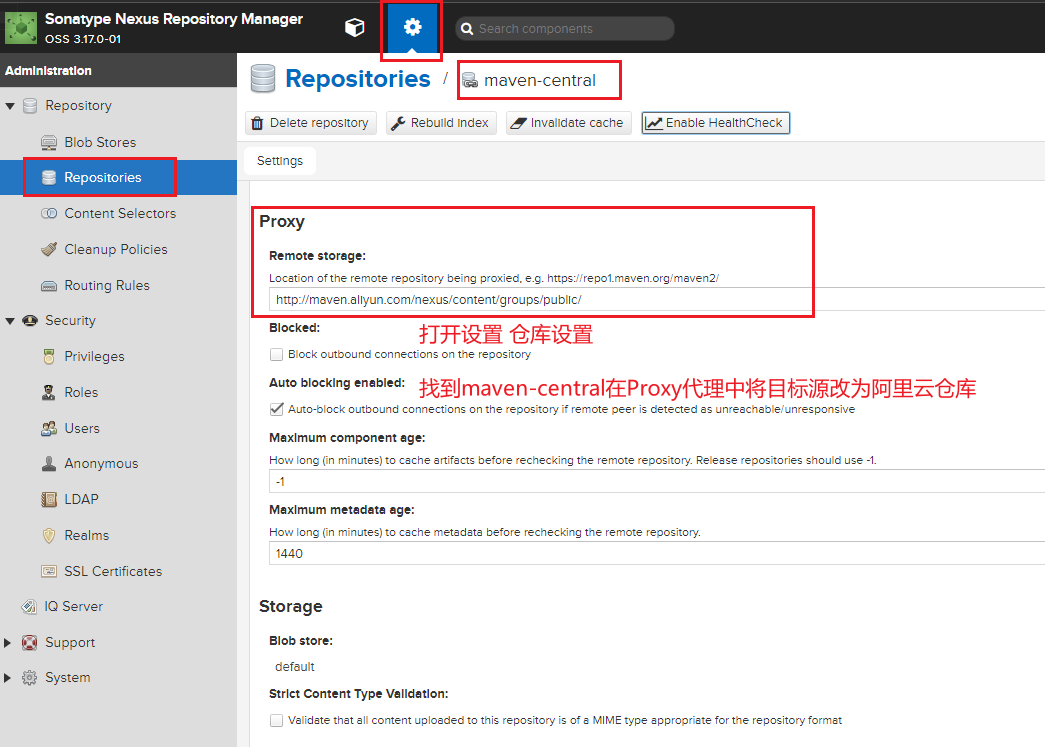Collapse the Repository tree section
Screen dimensions: 1045x747
[x=9, y=106]
